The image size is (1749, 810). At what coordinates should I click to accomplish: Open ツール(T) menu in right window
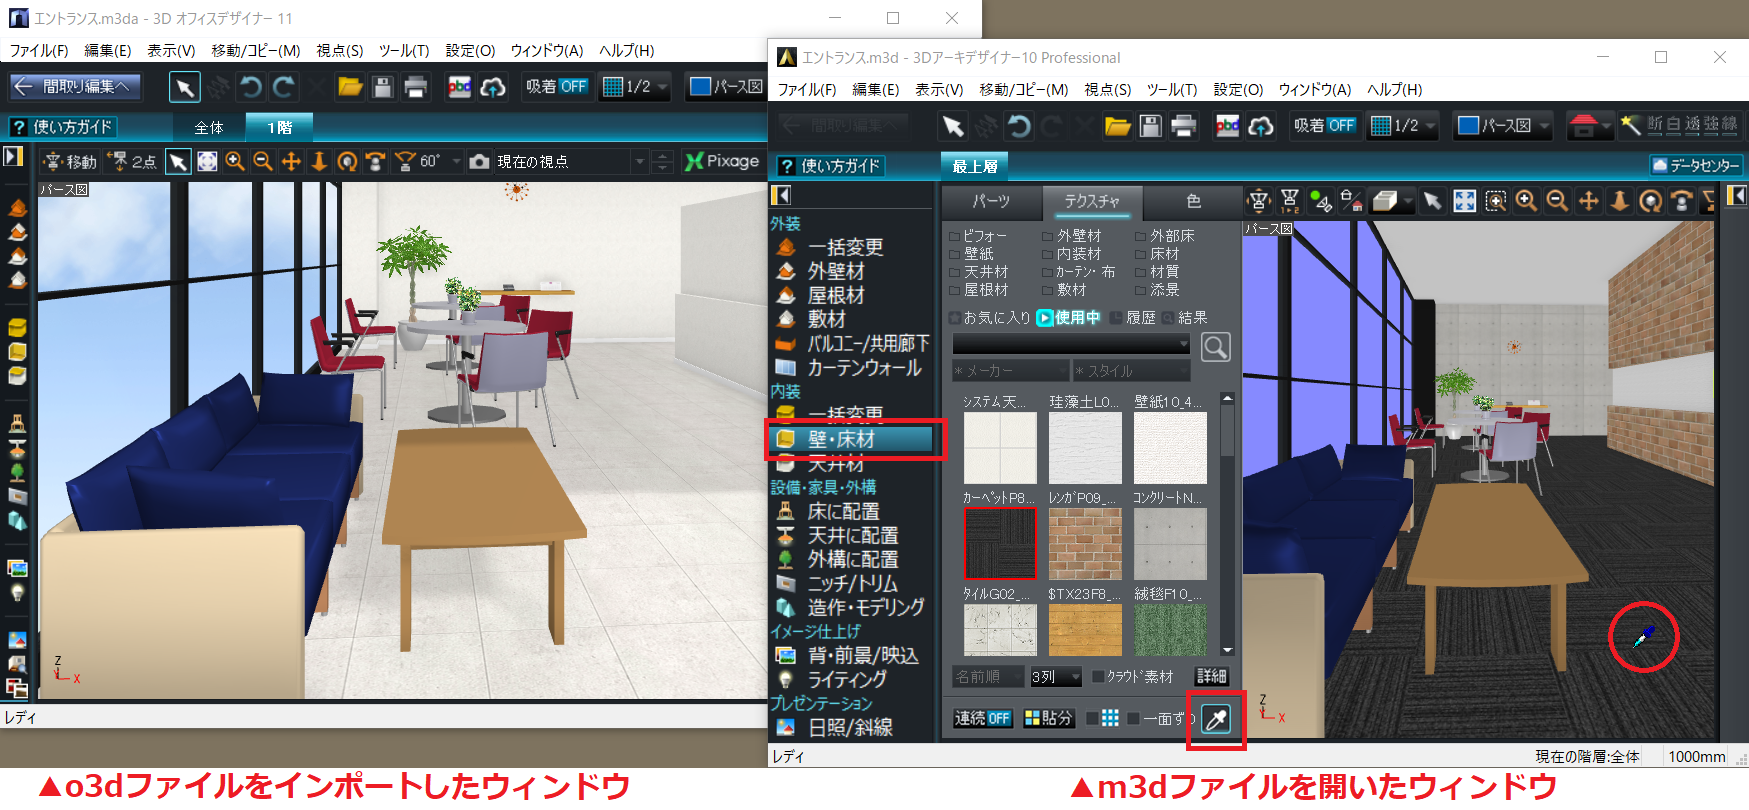point(1171,90)
